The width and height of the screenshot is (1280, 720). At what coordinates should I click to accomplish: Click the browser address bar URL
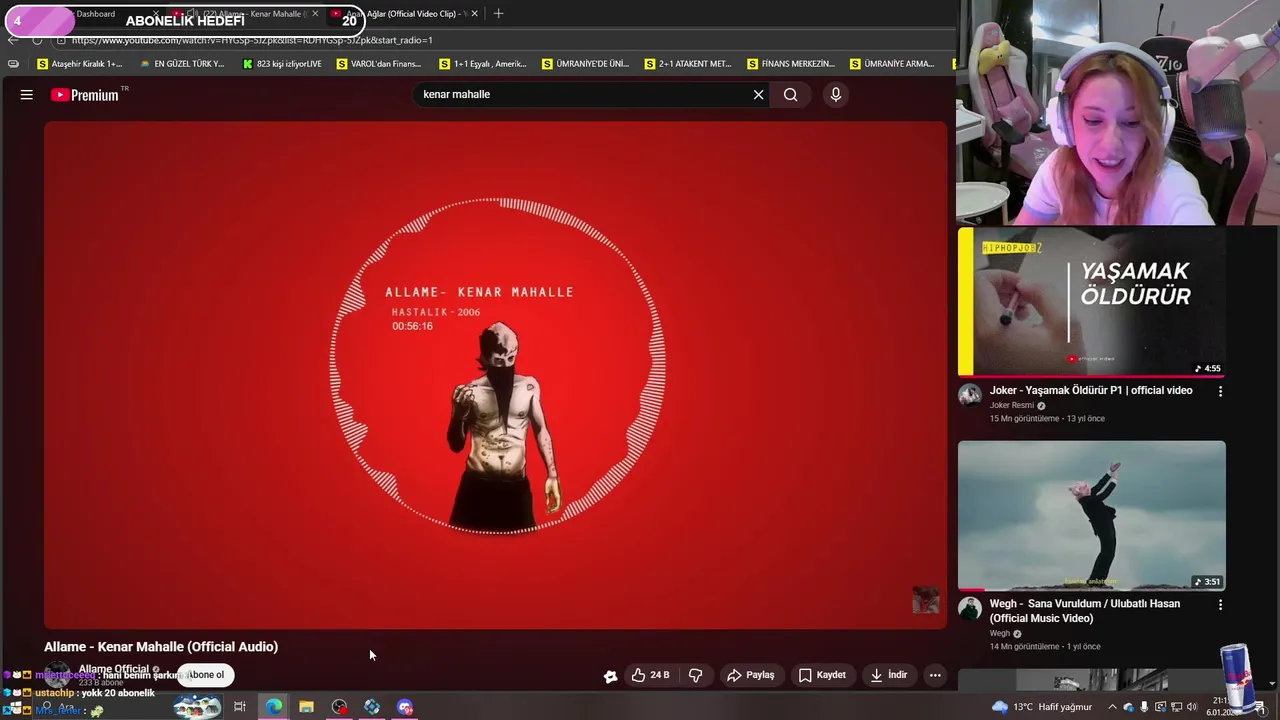coord(252,40)
